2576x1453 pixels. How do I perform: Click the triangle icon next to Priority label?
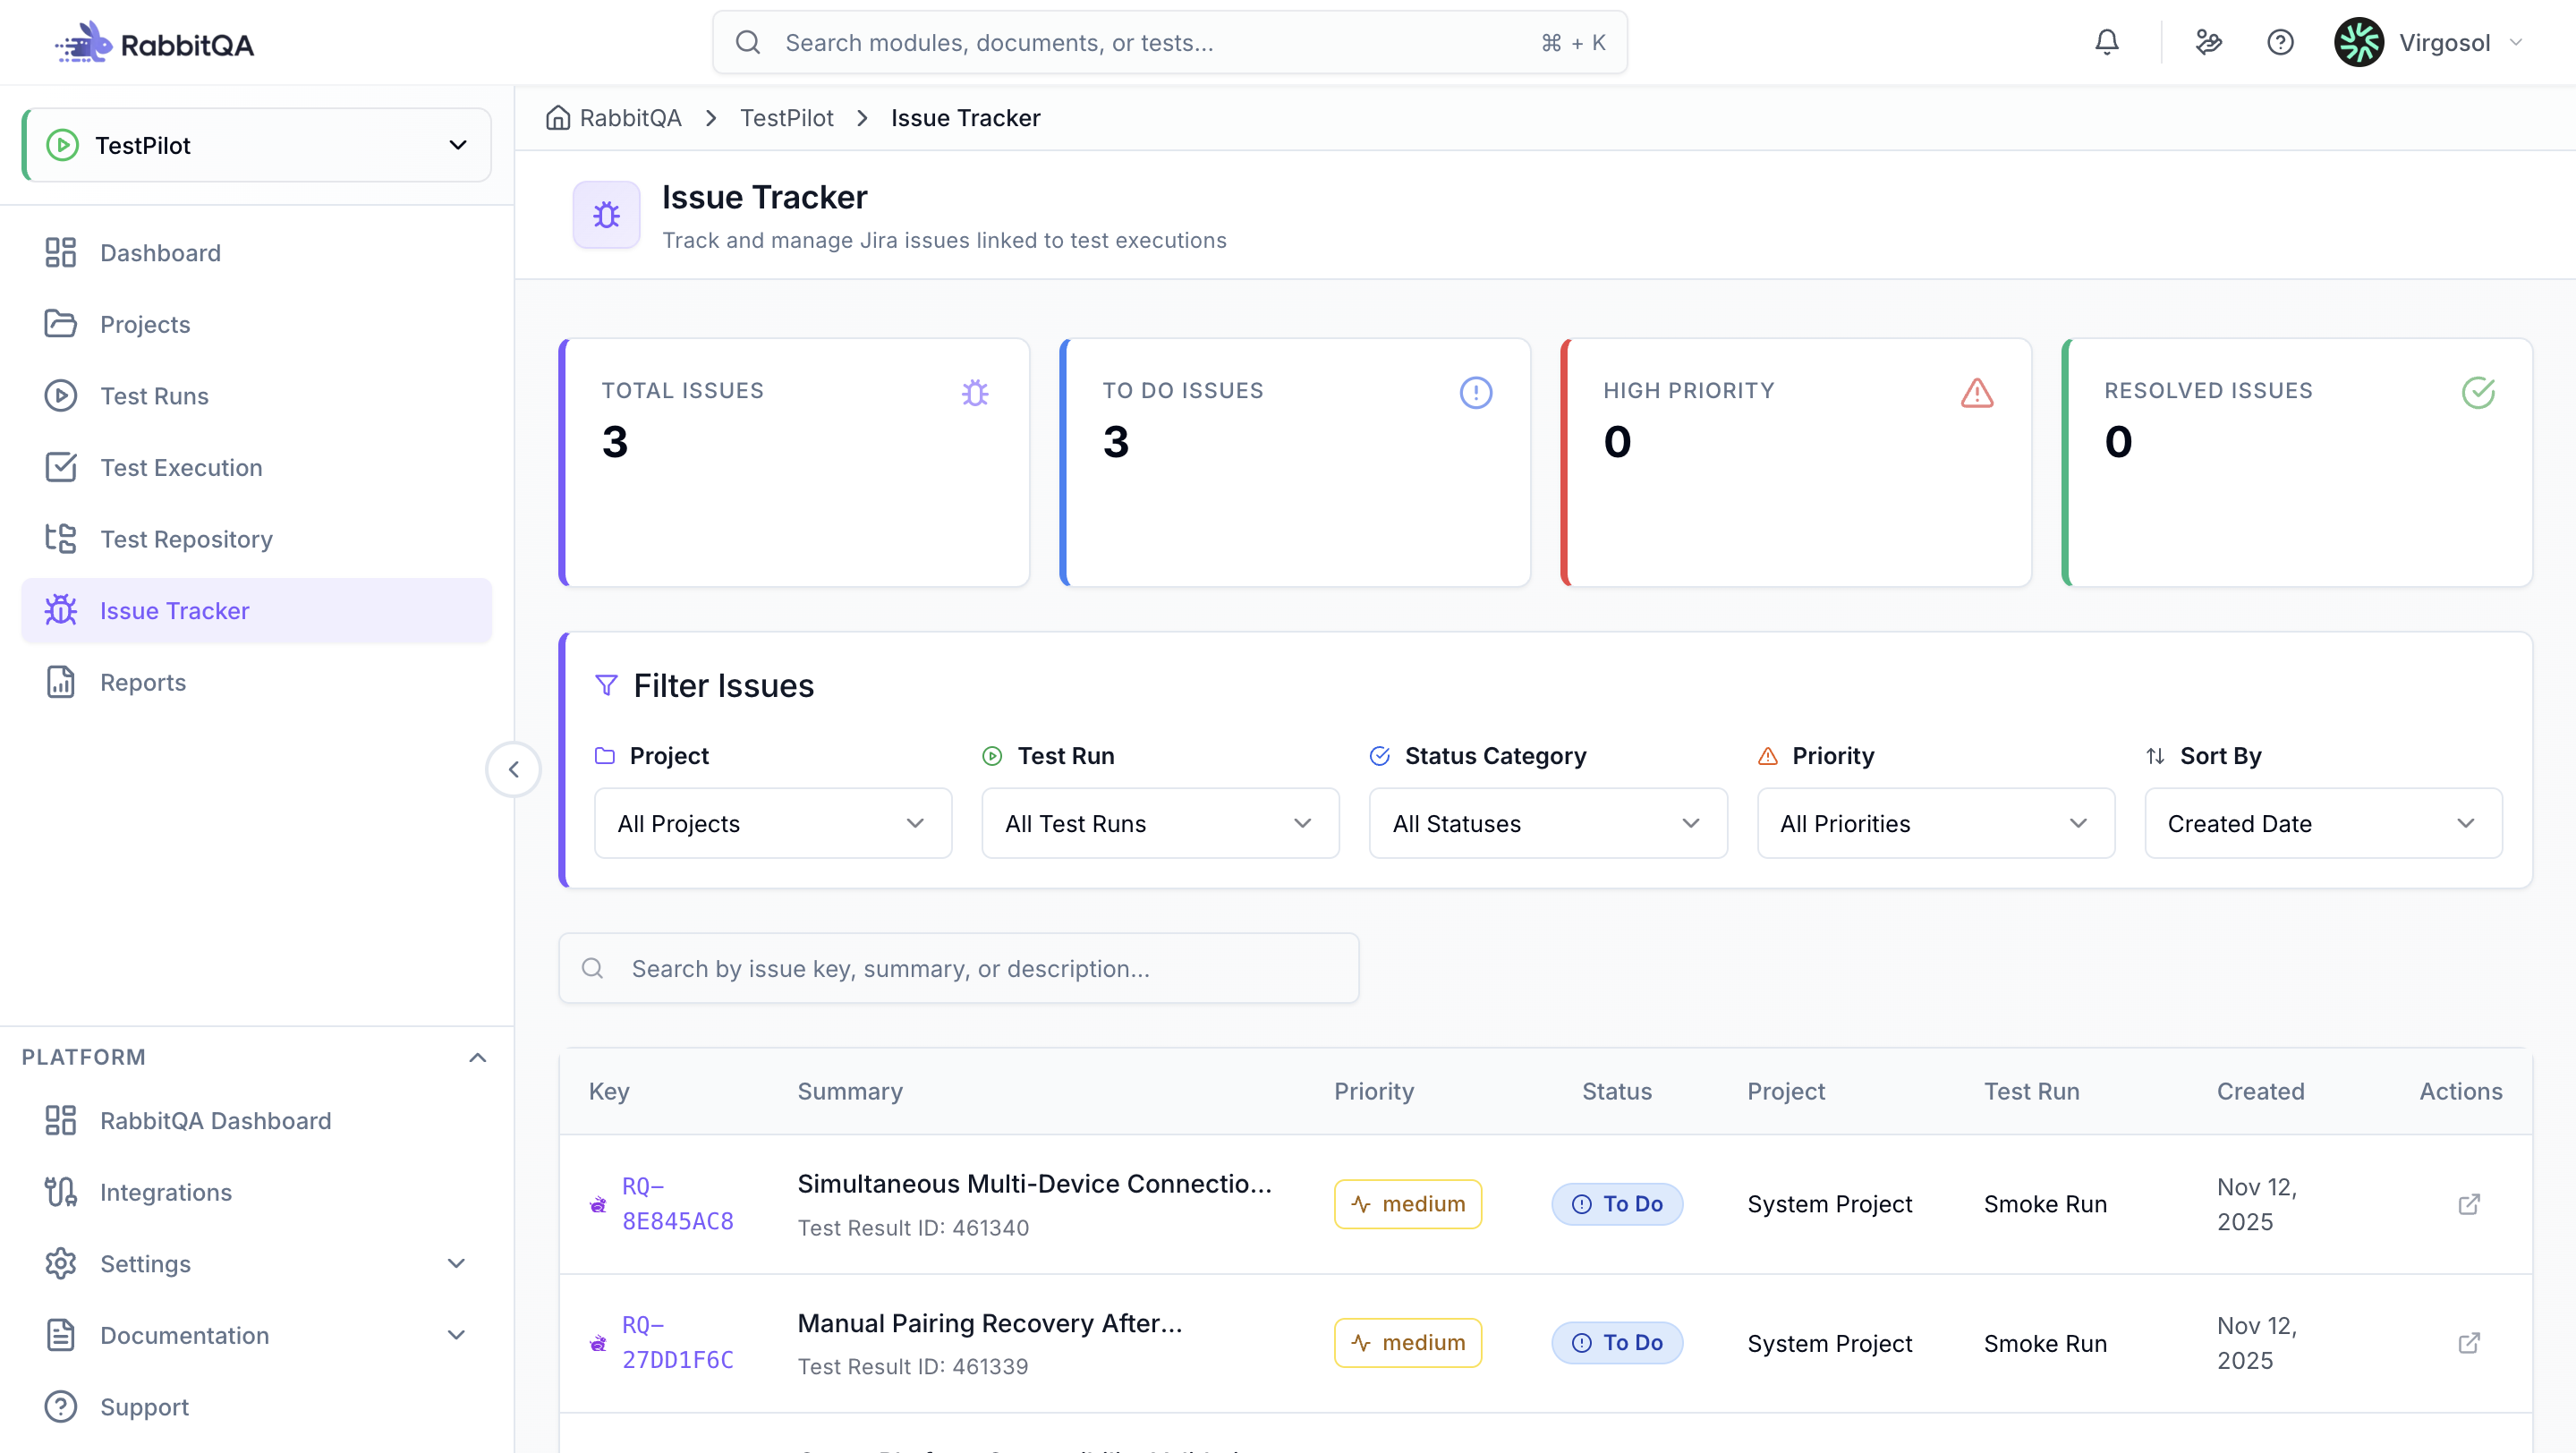(1768, 756)
